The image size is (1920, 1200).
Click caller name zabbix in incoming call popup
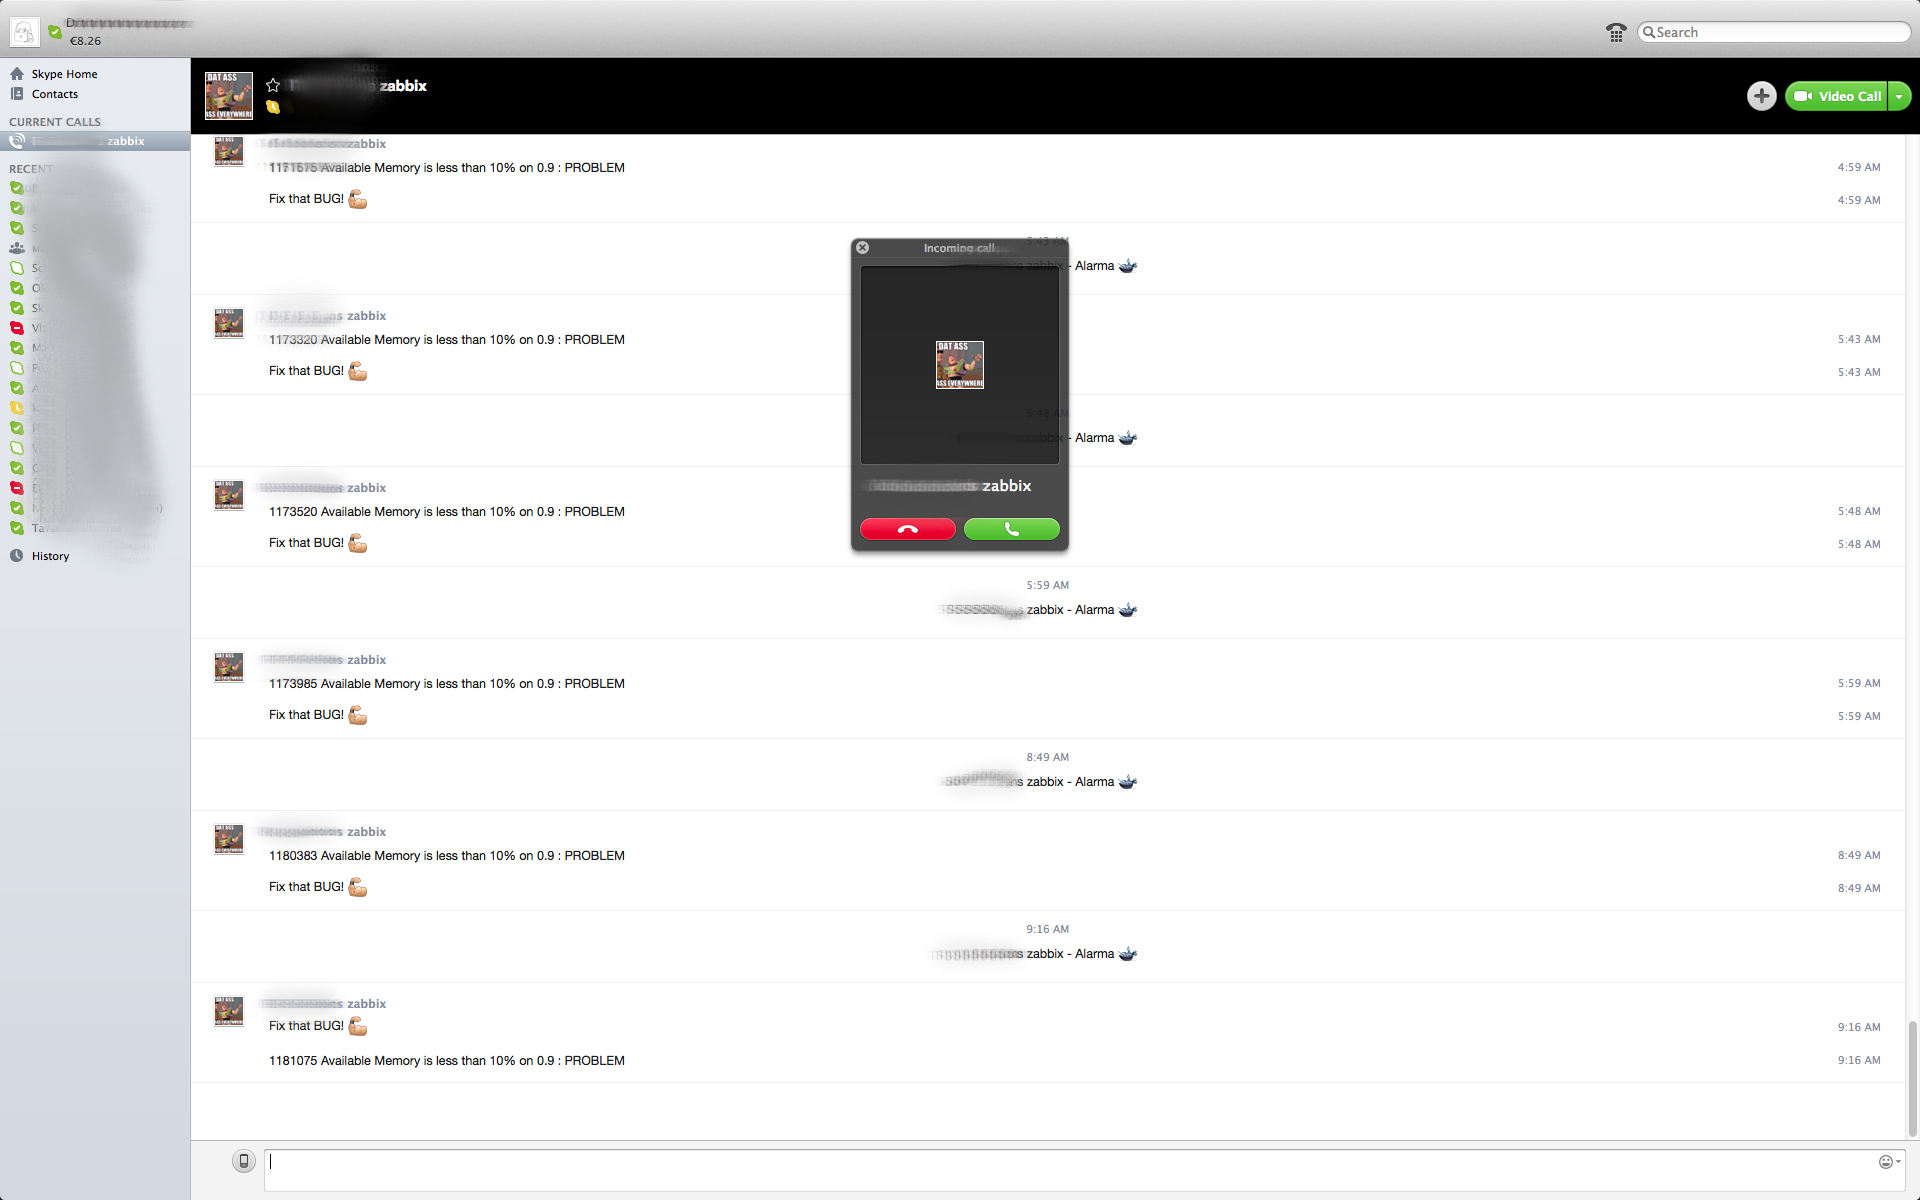1006,486
